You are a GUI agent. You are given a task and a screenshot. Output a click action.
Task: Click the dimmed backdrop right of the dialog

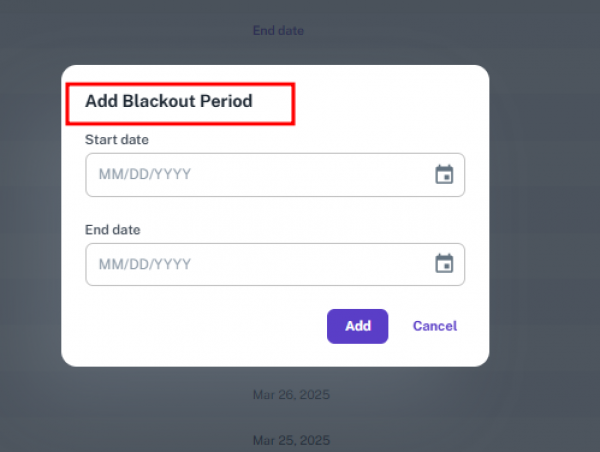coord(545,220)
